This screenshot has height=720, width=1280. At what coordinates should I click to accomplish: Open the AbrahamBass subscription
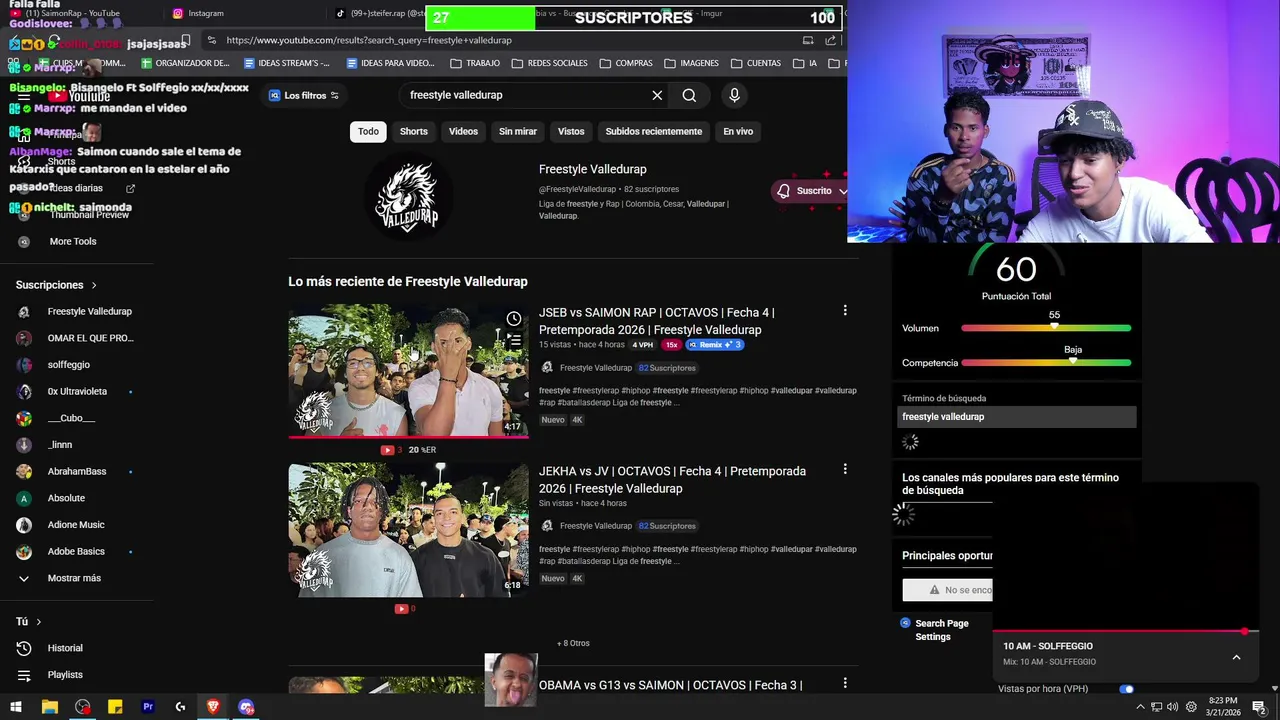click(76, 471)
